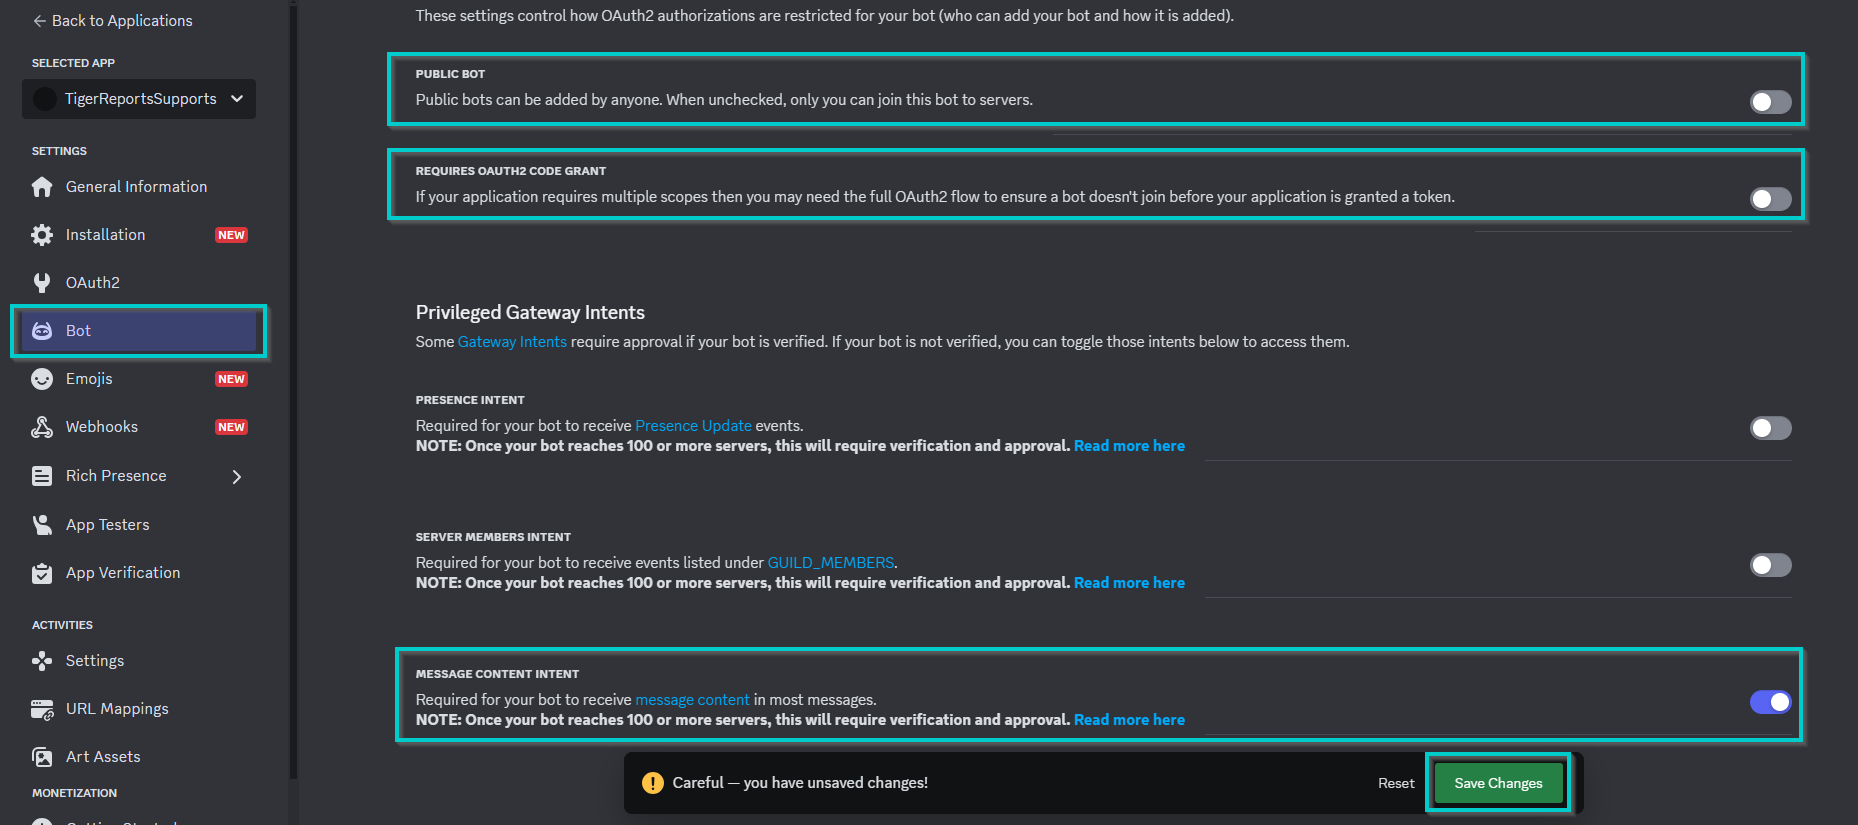Disable the Message Content Intent toggle
Screen dimensions: 1858x825
[x=1770, y=702]
